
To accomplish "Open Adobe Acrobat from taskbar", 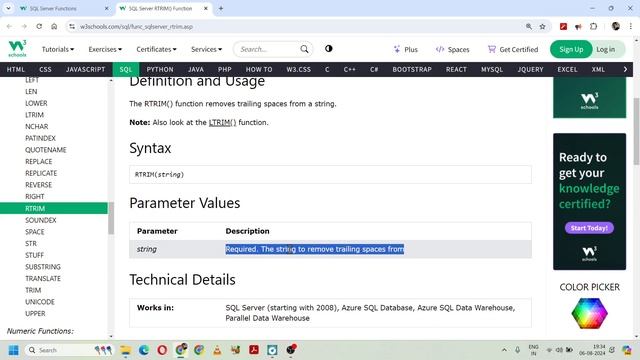I will tap(254, 350).
